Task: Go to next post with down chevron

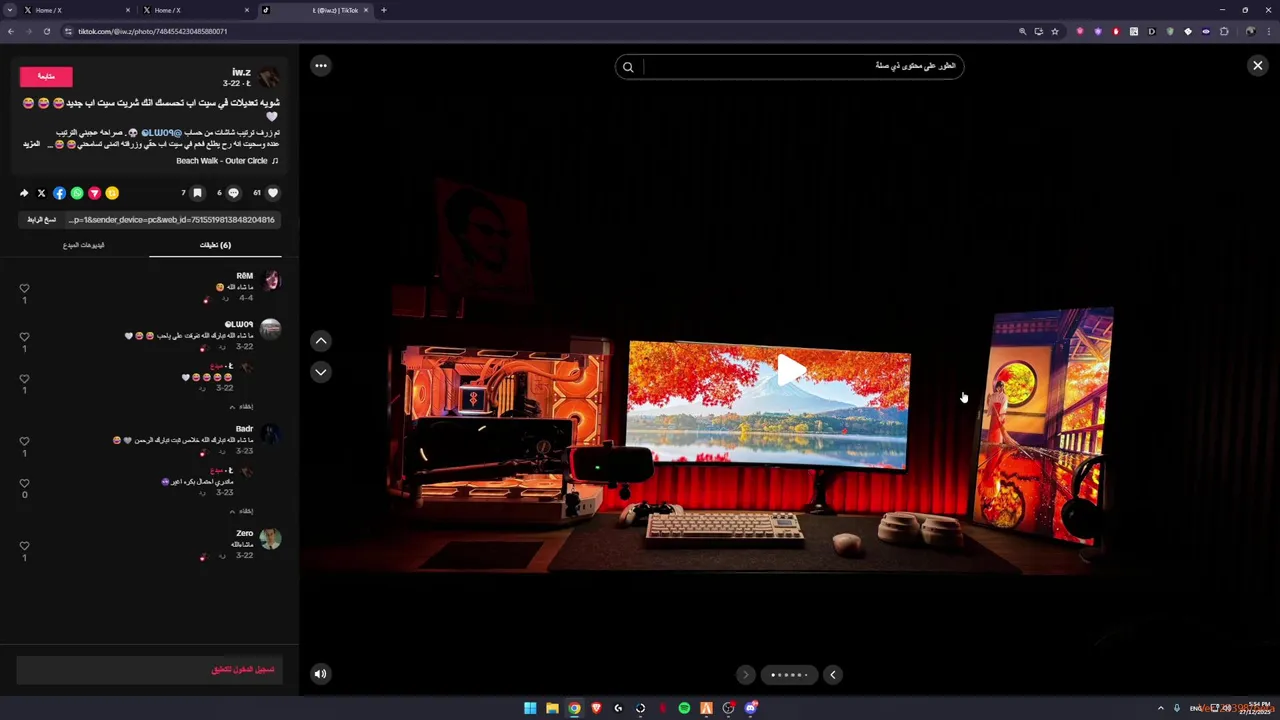Action: click(x=321, y=372)
